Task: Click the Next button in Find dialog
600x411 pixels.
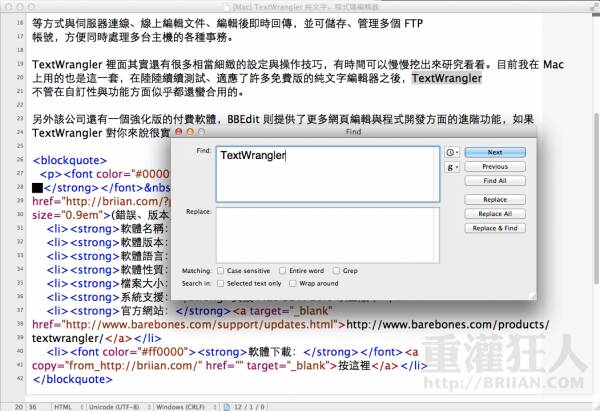Action: point(495,152)
